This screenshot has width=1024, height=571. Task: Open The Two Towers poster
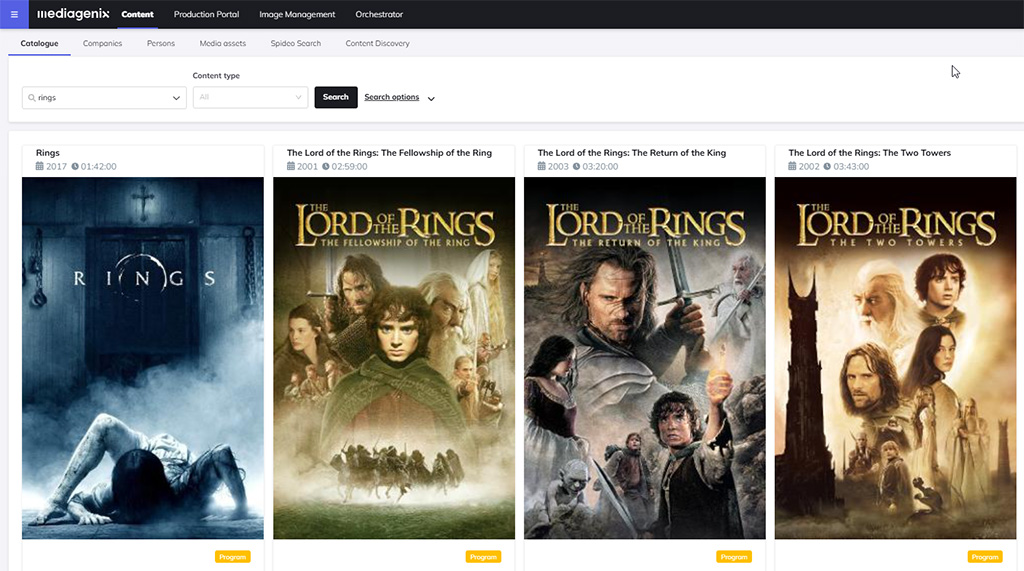(x=895, y=358)
